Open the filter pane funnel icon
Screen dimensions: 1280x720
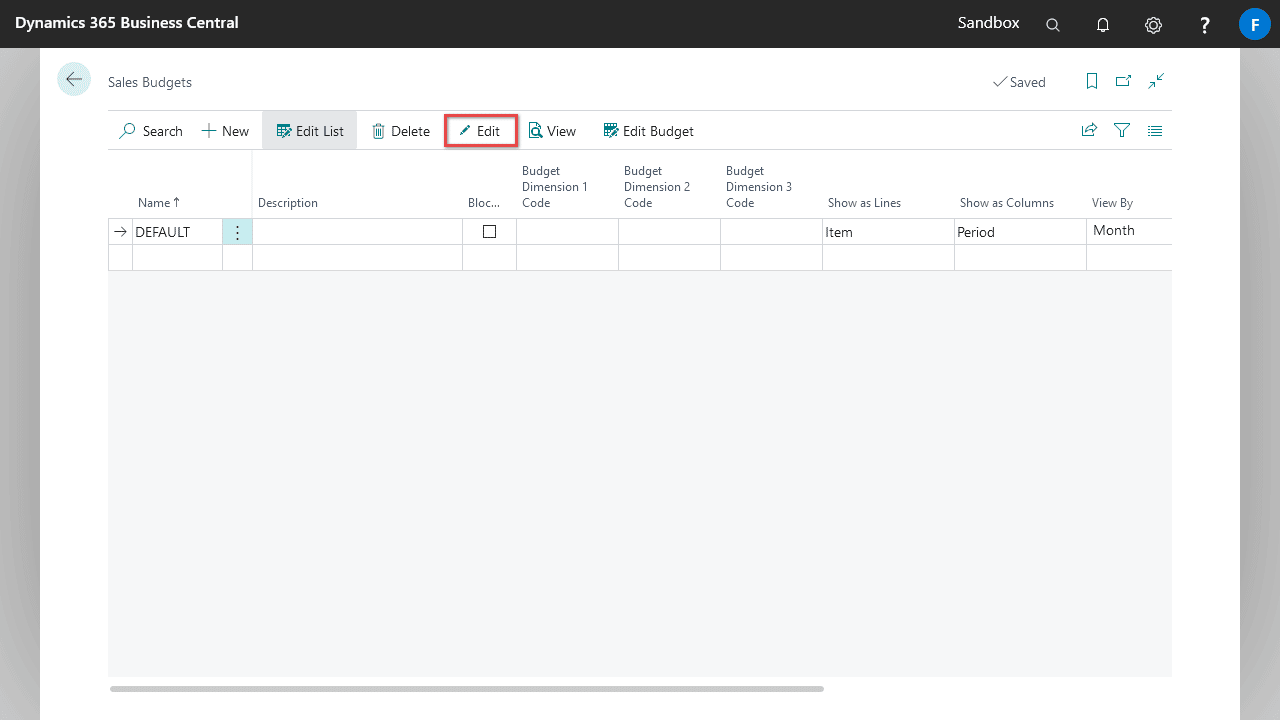click(1122, 130)
